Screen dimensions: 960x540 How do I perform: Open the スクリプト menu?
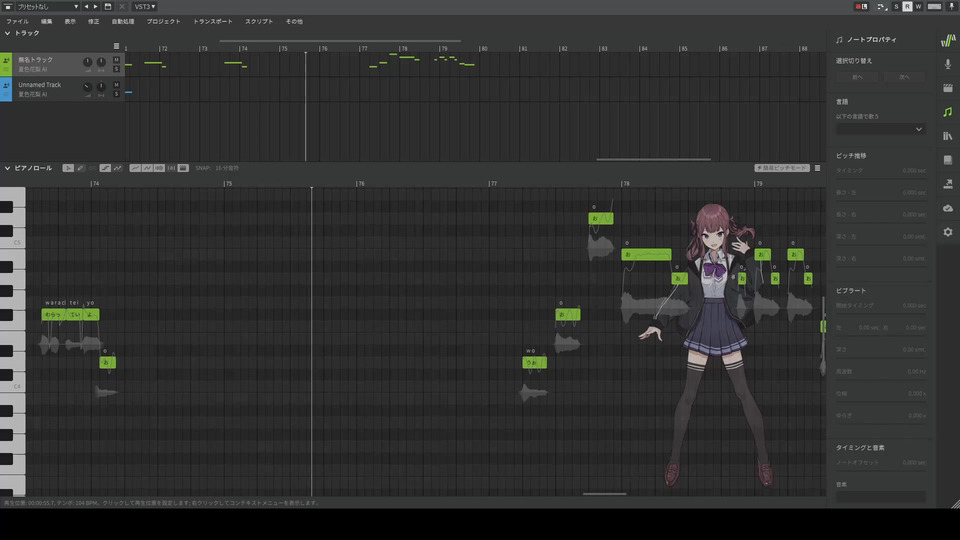259,21
